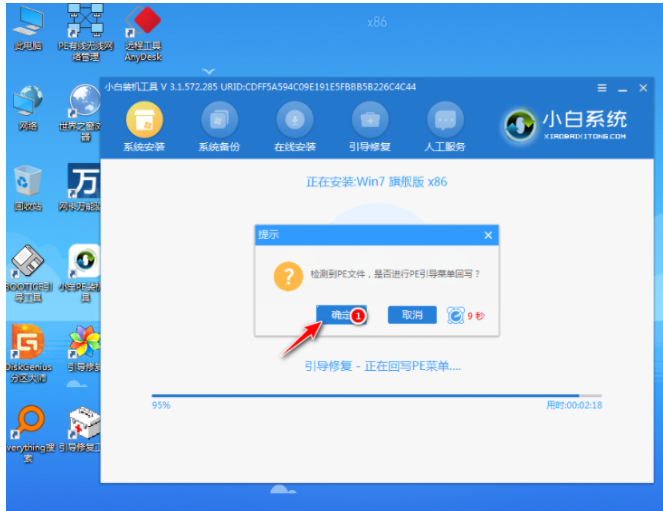This screenshot has height=511, width=663.
Task: Click the dialog message about PE引导菜单回写
Action: pyautogui.click(x=395, y=274)
